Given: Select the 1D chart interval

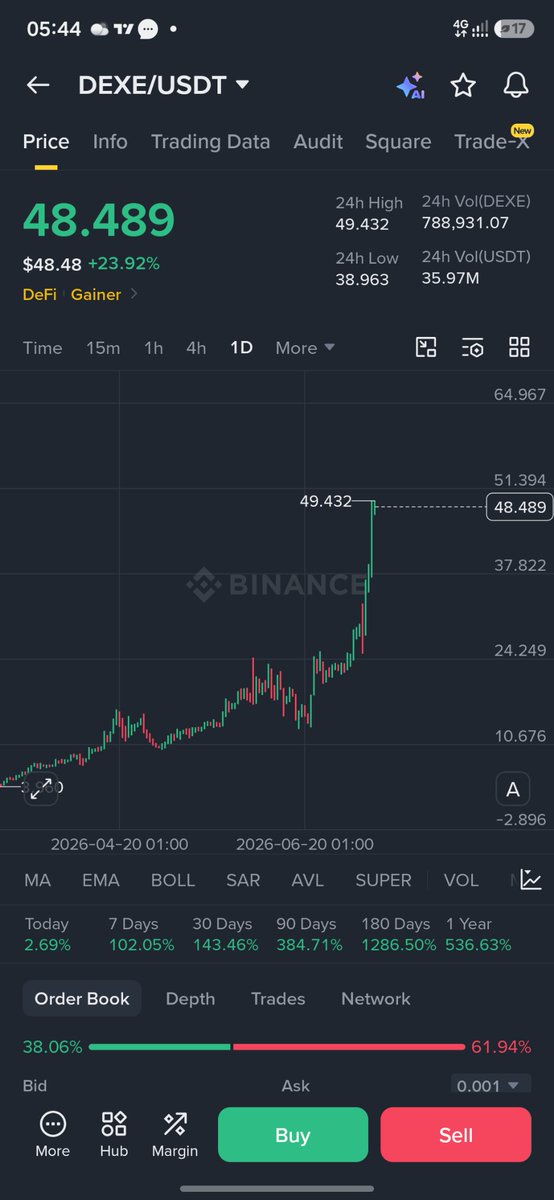Looking at the screenshot, I should (x=241, y=348).
